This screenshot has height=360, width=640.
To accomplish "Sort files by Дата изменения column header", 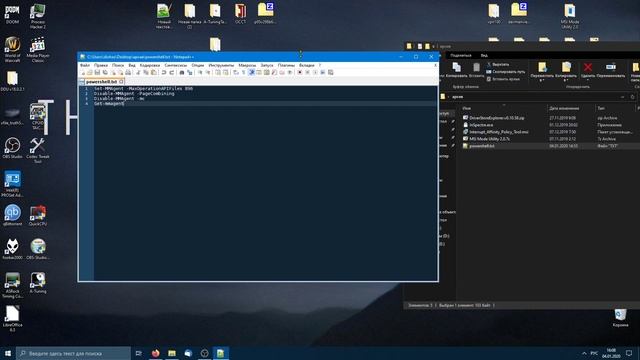I will point(564,108).
